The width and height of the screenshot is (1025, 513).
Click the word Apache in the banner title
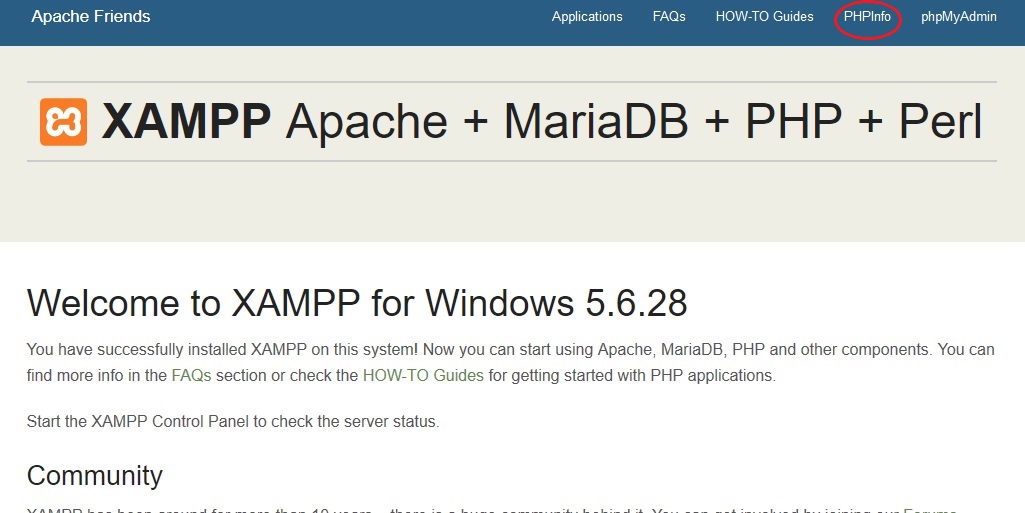tap(366, 122)
